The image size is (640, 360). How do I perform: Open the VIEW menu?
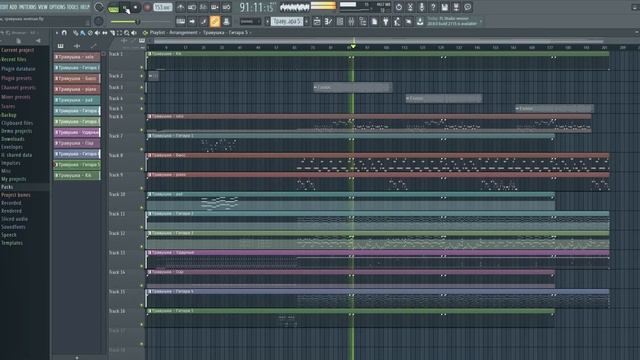pos(43,7)
